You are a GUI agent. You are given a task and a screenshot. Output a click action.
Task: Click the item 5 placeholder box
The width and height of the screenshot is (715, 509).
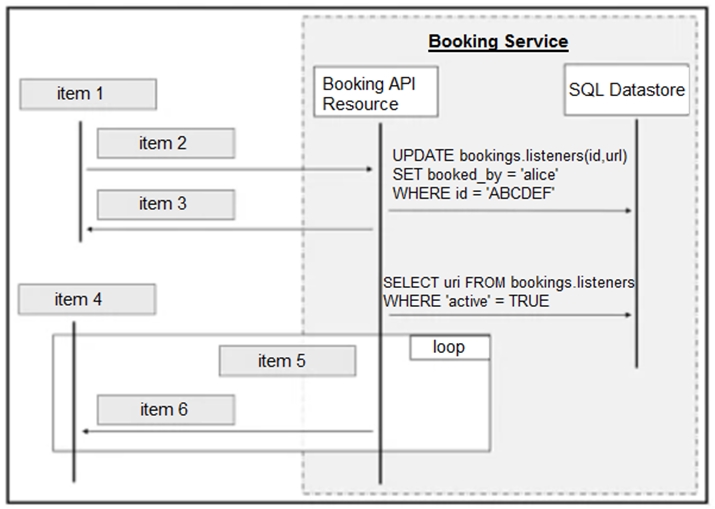(287, 361)
